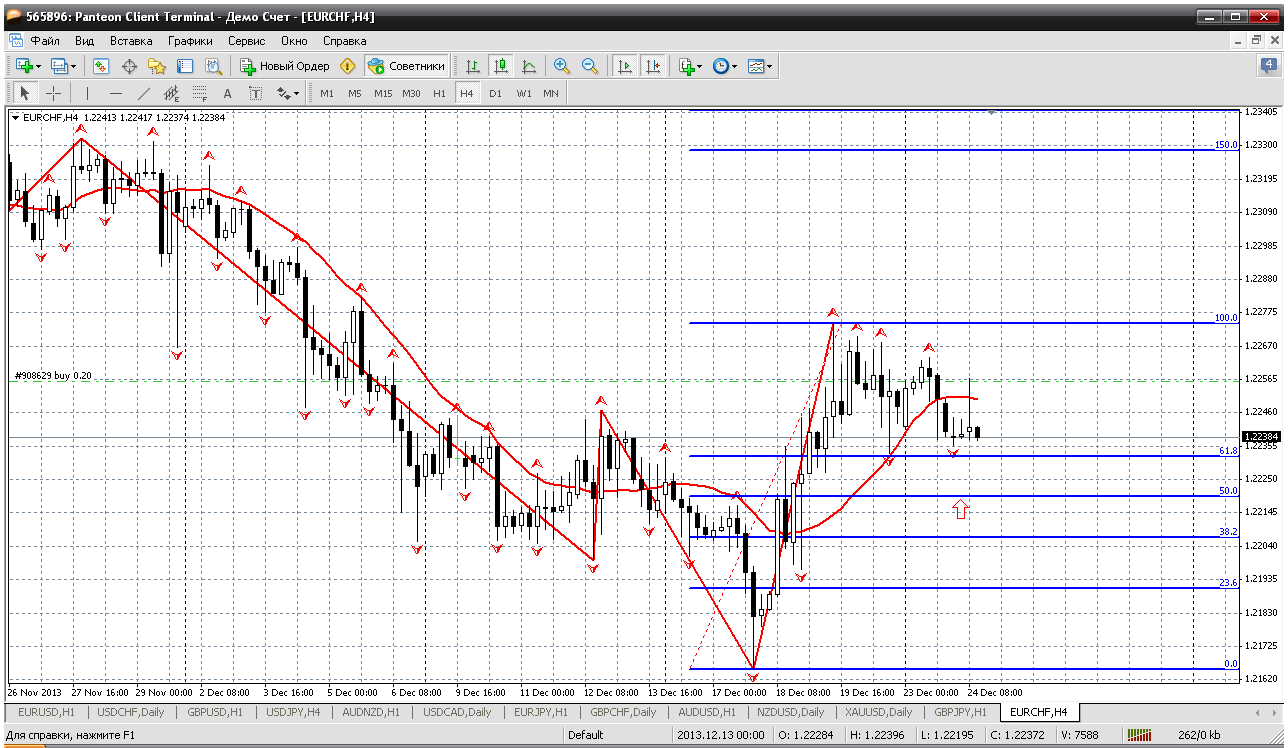Switch timeframe to M15
The width and height of the screenshot is (1288, 748).
tap(383, 93)
